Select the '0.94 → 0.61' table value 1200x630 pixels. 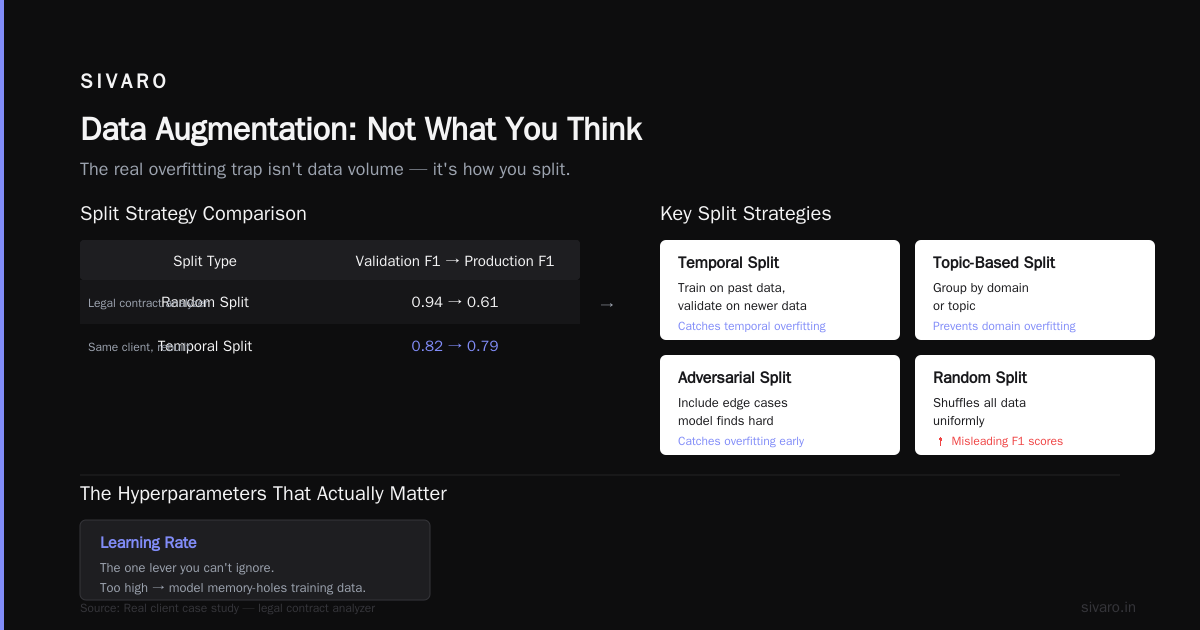click(455, 302)
